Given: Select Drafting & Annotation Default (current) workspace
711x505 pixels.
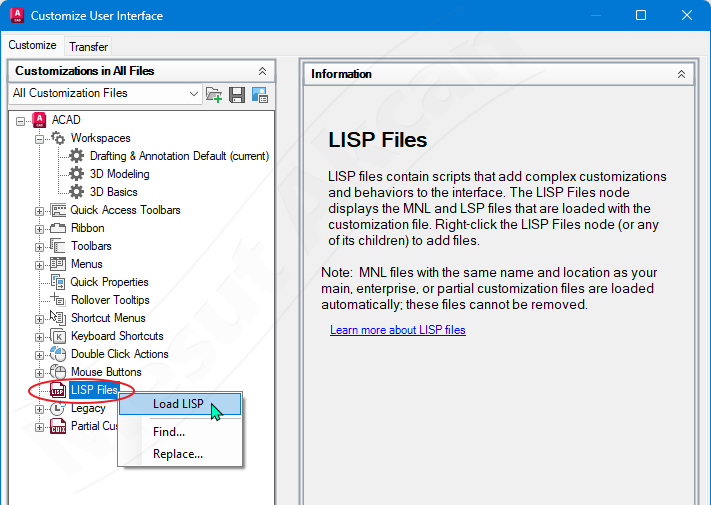Looking at the screenshot, I should point(180,156).
